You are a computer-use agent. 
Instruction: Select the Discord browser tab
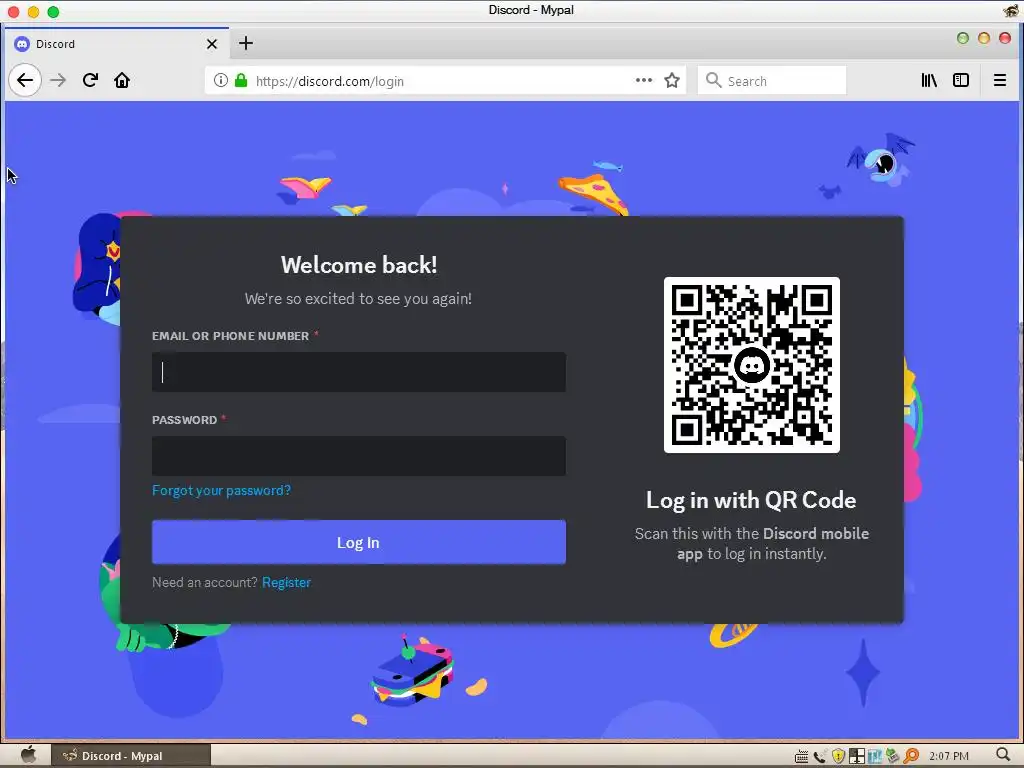[x=117, y=44]
